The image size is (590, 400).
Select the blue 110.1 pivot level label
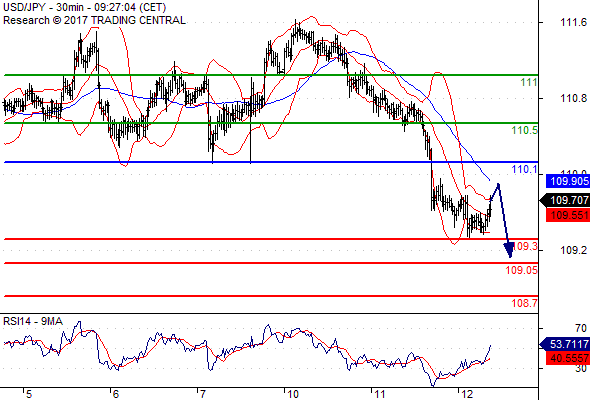click(525, 170)
